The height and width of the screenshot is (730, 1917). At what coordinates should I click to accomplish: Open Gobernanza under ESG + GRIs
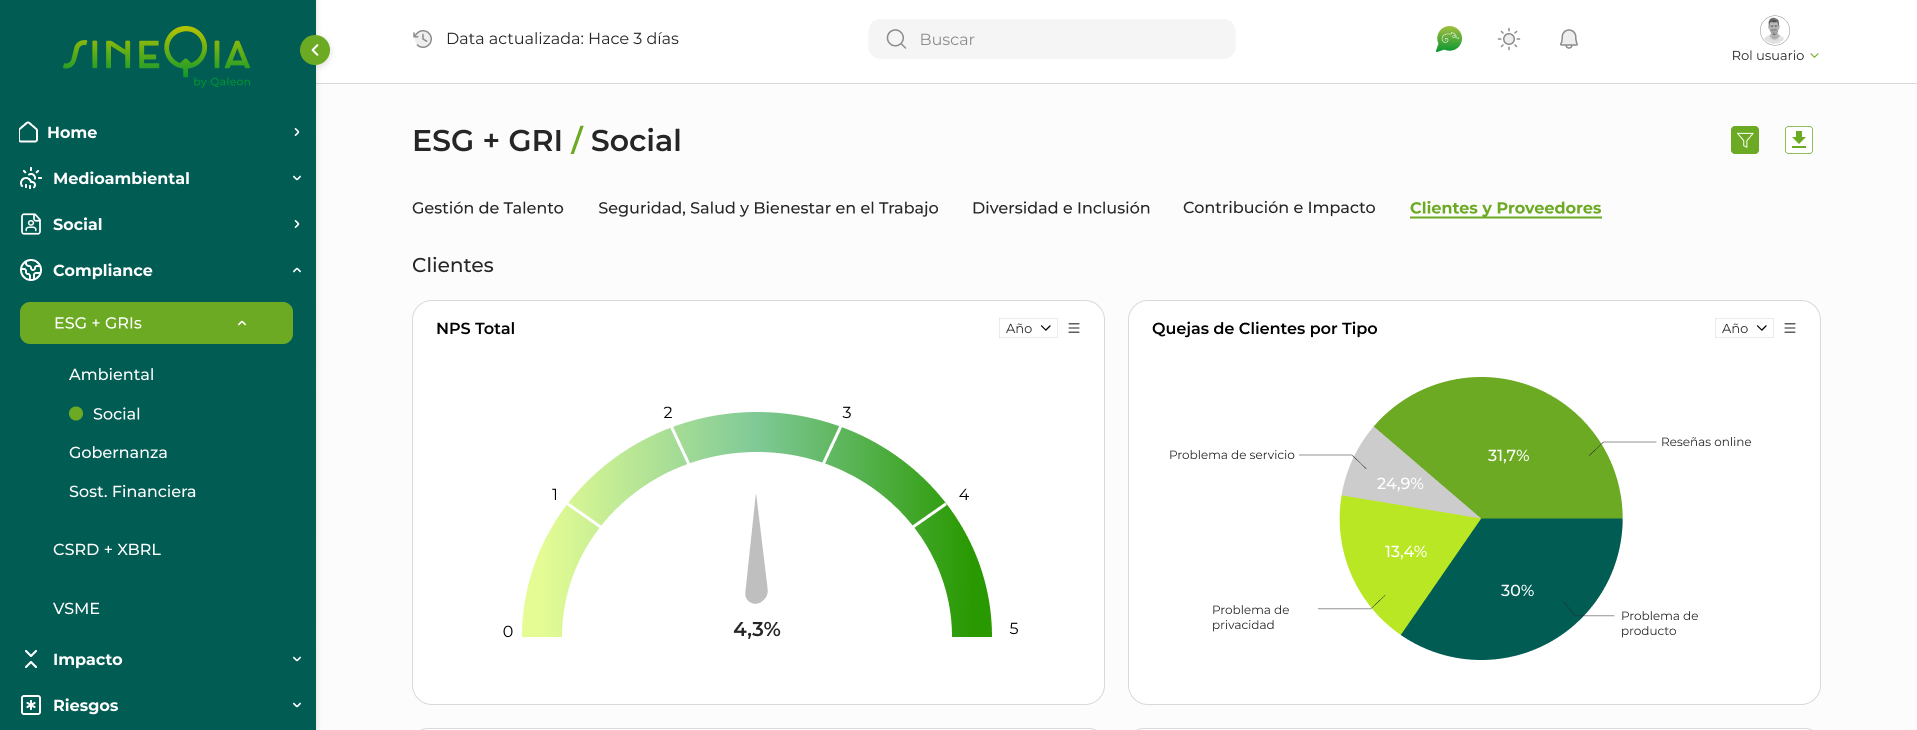click(x=118, y=453)
